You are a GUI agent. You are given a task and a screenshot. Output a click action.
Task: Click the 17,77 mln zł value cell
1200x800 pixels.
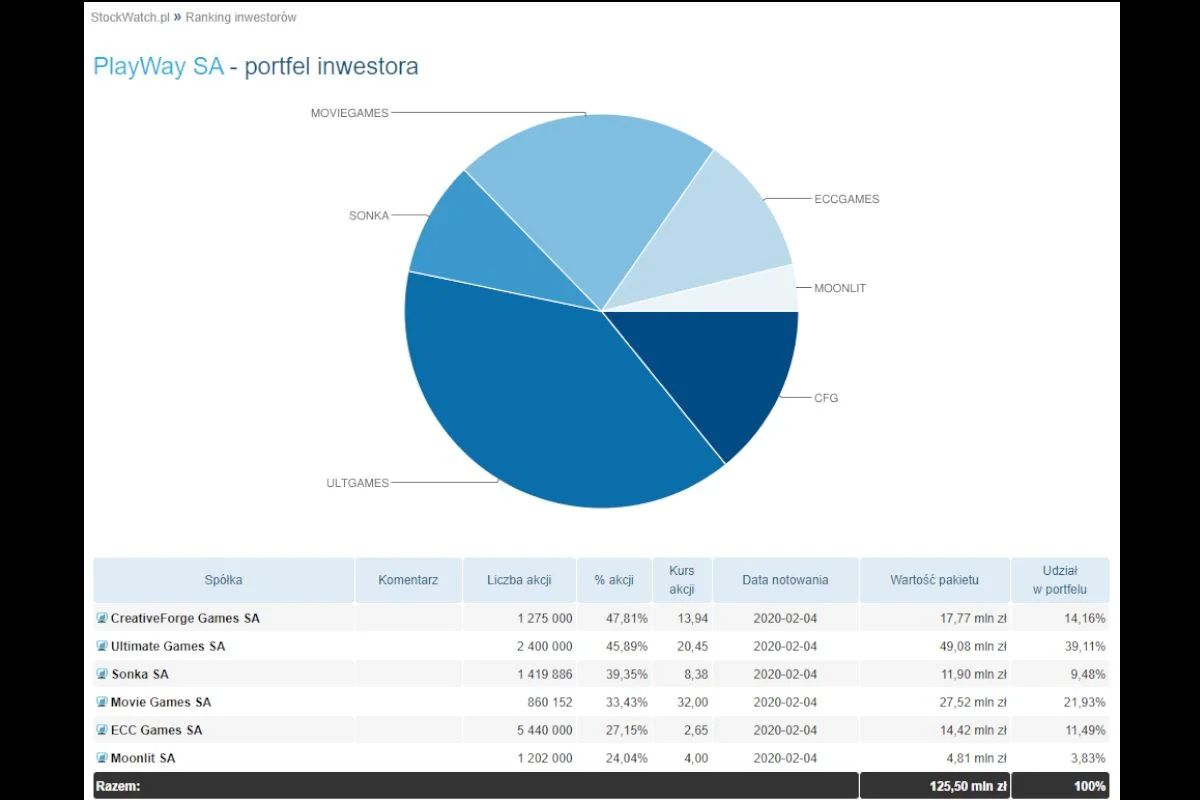(x=934, y=618)
